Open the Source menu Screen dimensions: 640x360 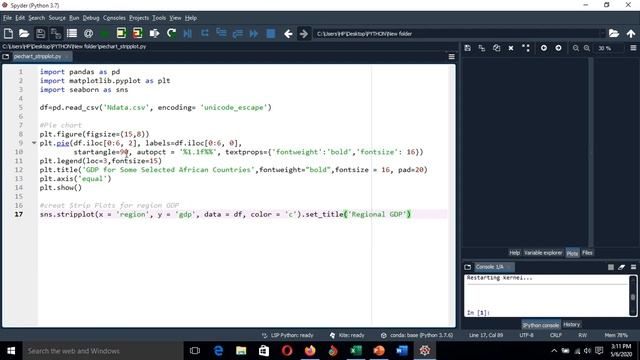57,18
